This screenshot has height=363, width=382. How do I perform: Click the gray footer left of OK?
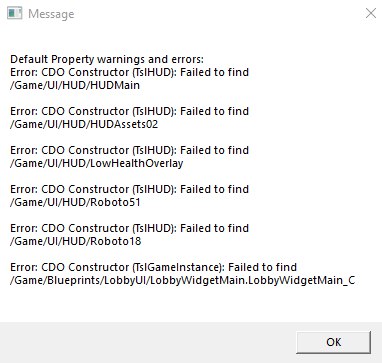coord(147,342)
